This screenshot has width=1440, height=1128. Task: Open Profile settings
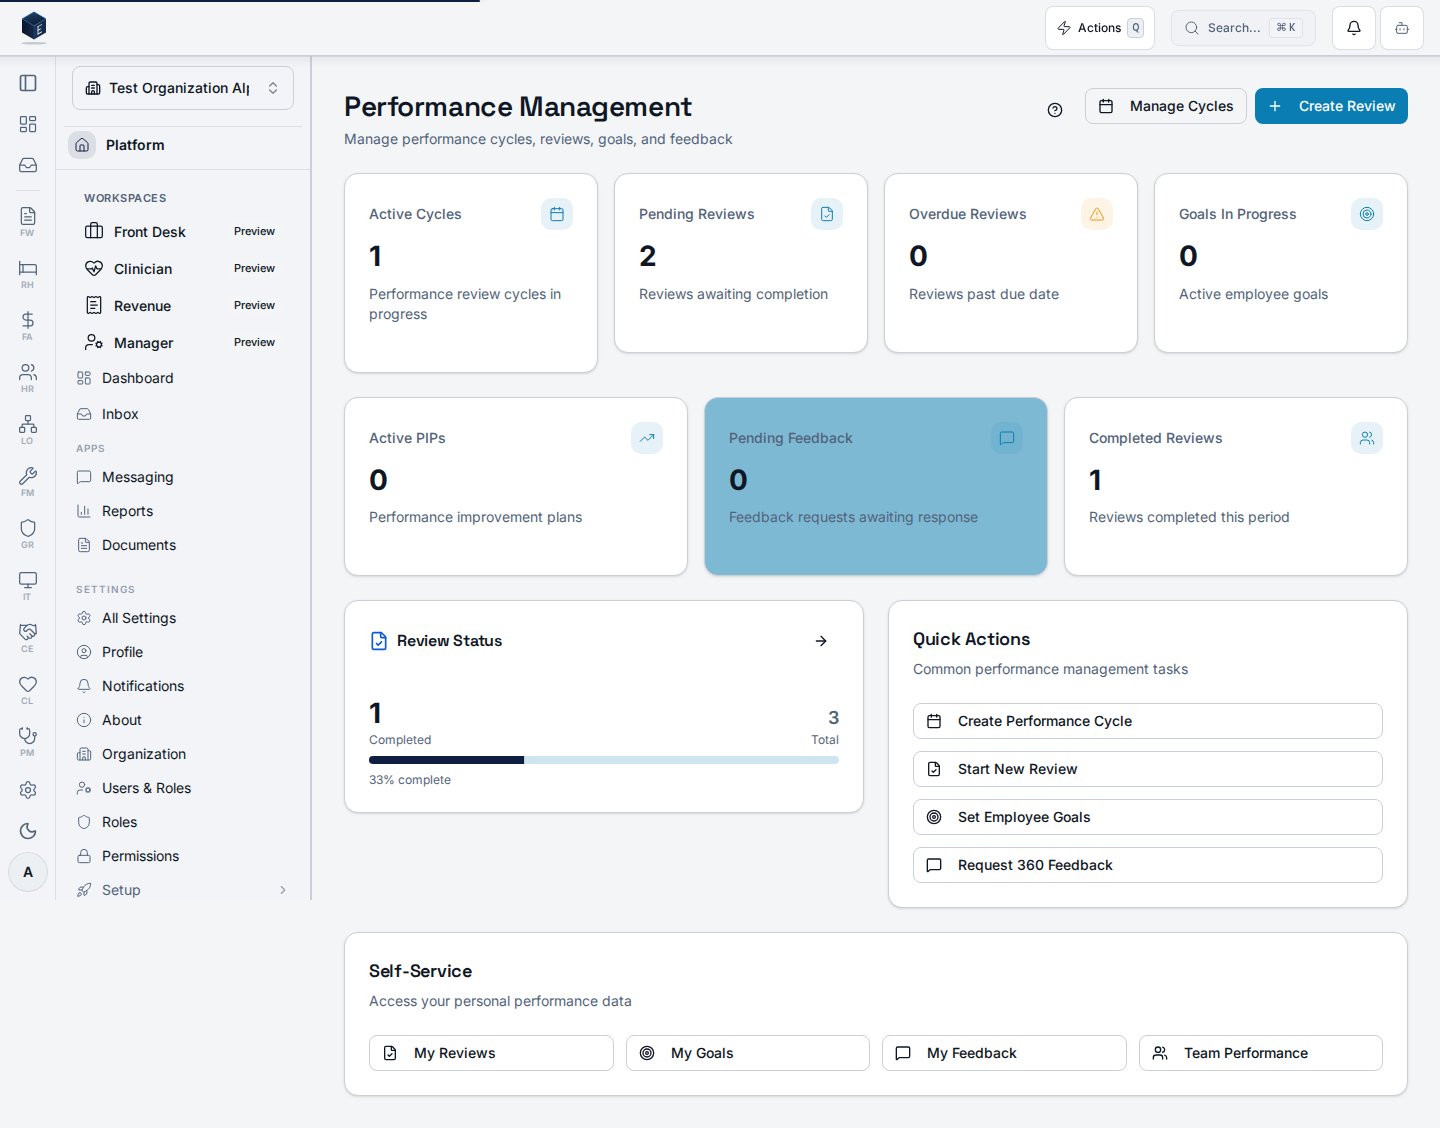(x=183, y=652)
